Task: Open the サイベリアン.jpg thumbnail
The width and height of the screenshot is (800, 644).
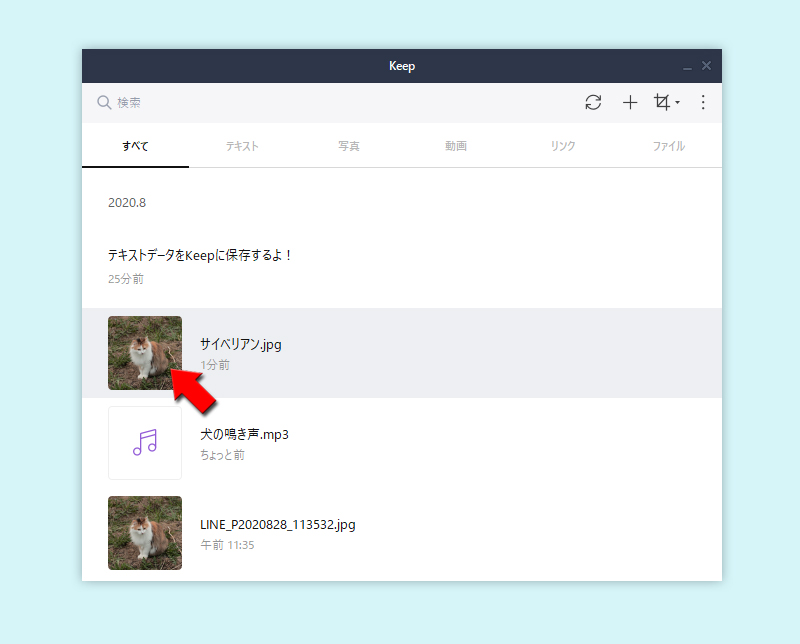Action: pos(145,353)
